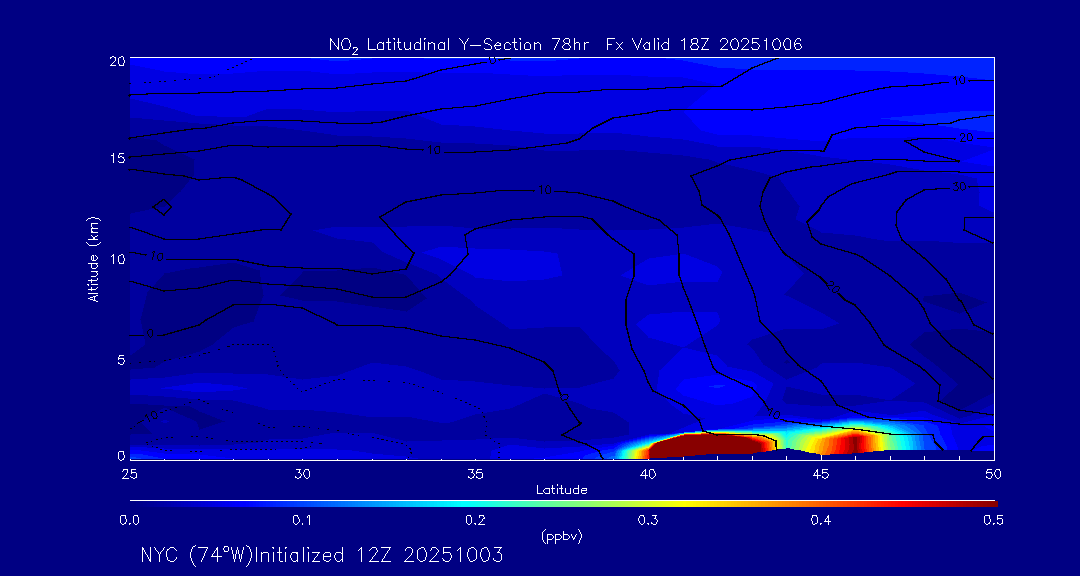Click the dark red end of the colorbar
1080x576 pixels.
click(985, 502)
